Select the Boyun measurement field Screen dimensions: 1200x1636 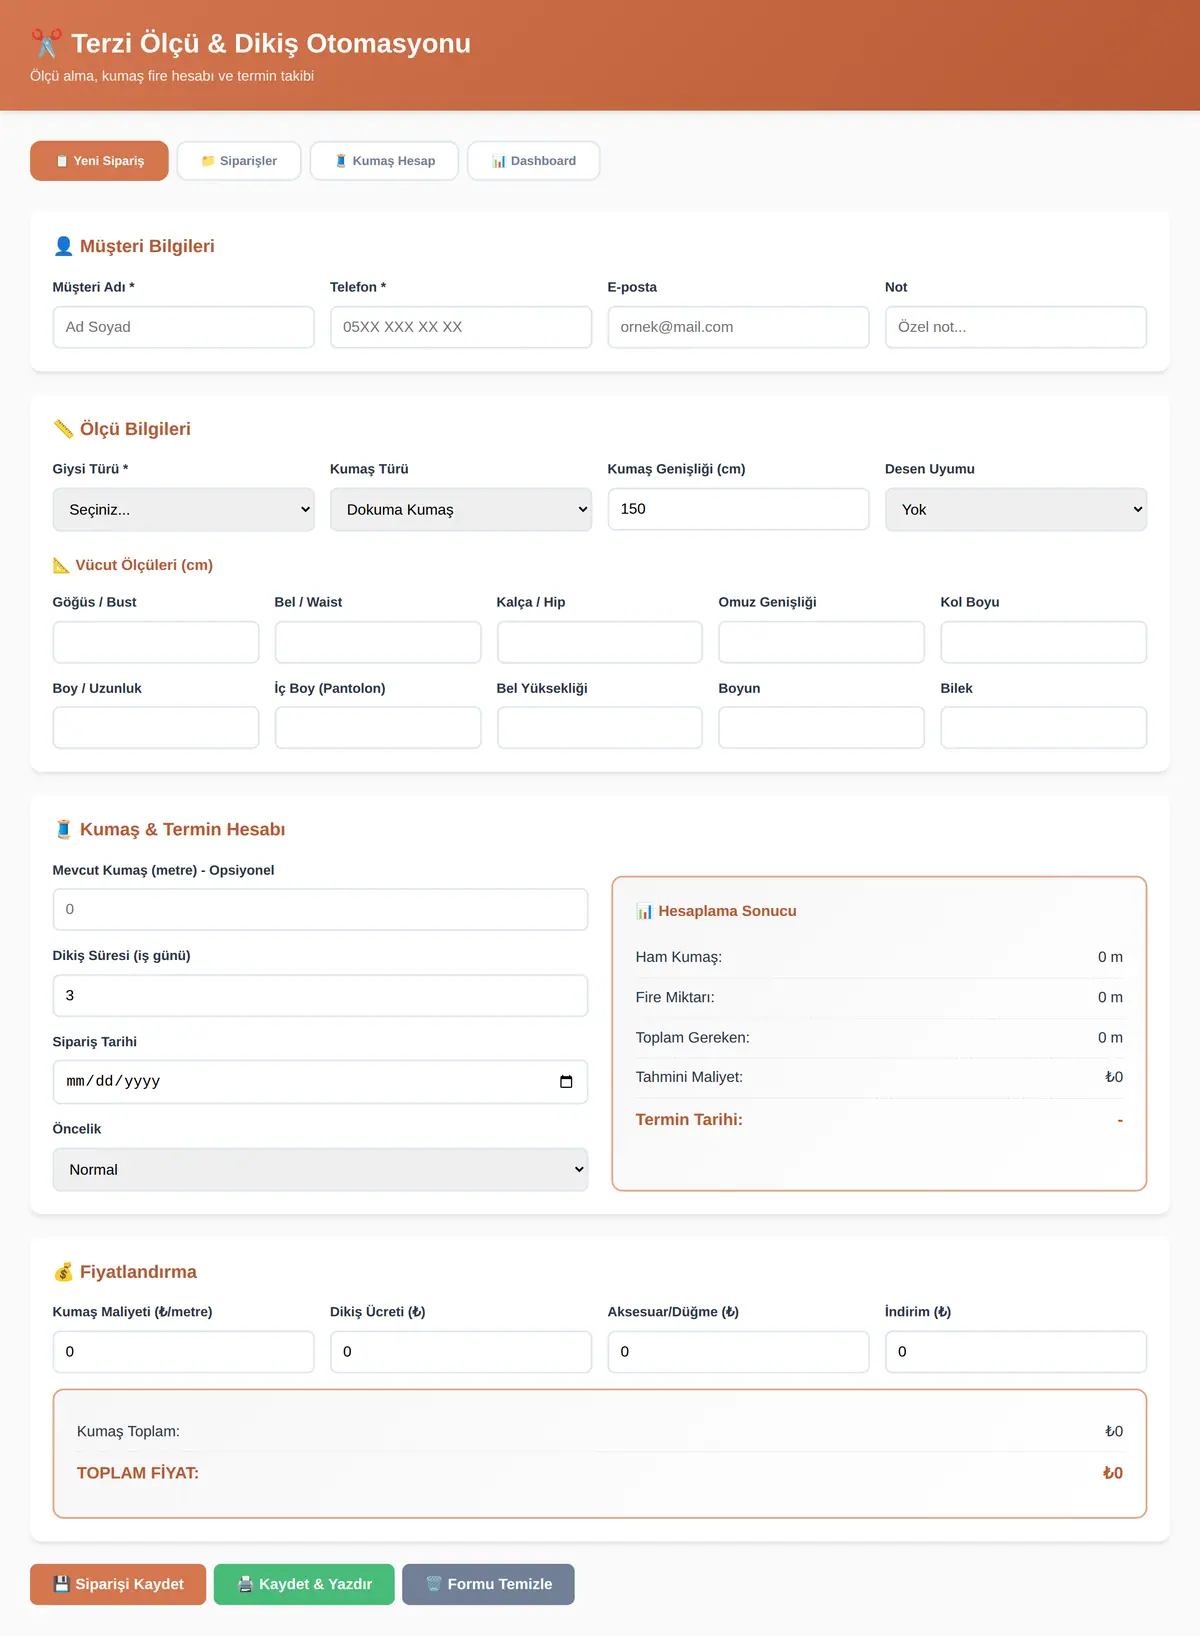point(822,728)
